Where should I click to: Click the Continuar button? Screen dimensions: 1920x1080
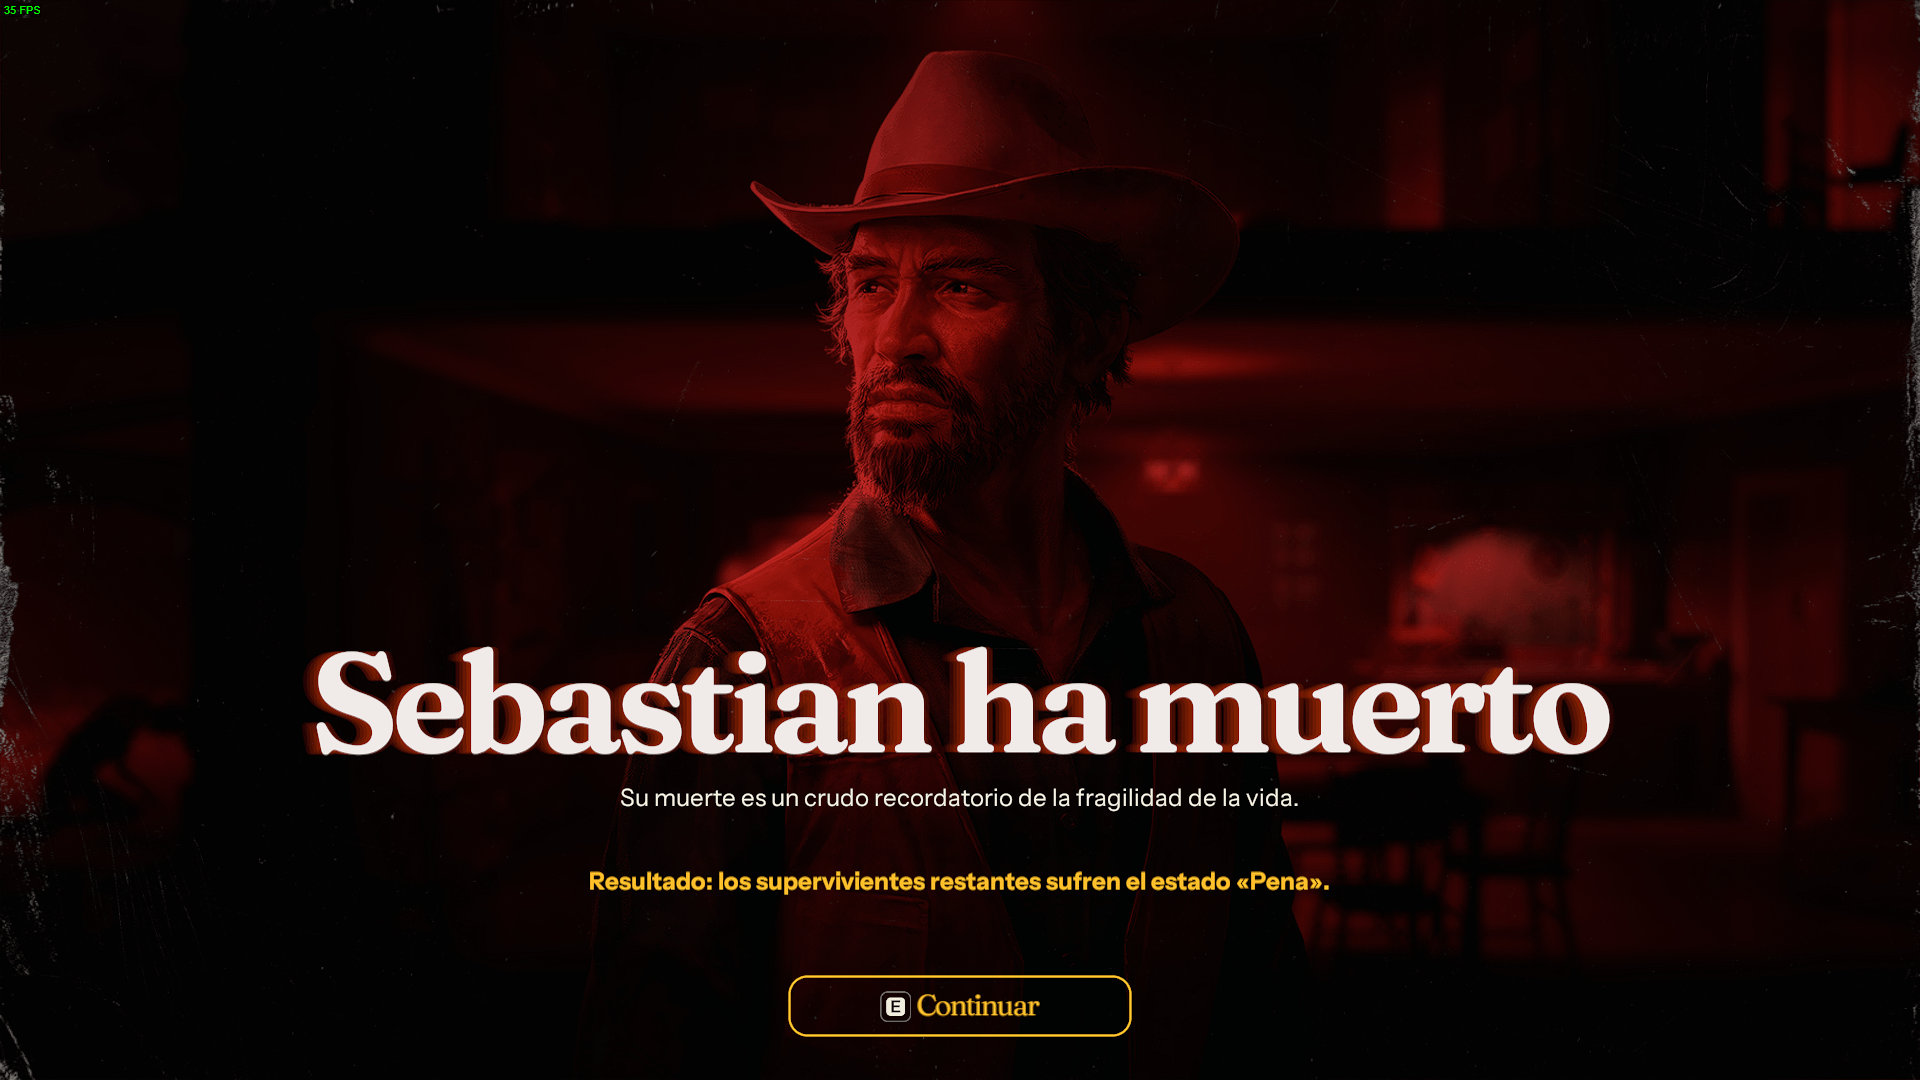pyautogui.click(x=959, y=1006)
